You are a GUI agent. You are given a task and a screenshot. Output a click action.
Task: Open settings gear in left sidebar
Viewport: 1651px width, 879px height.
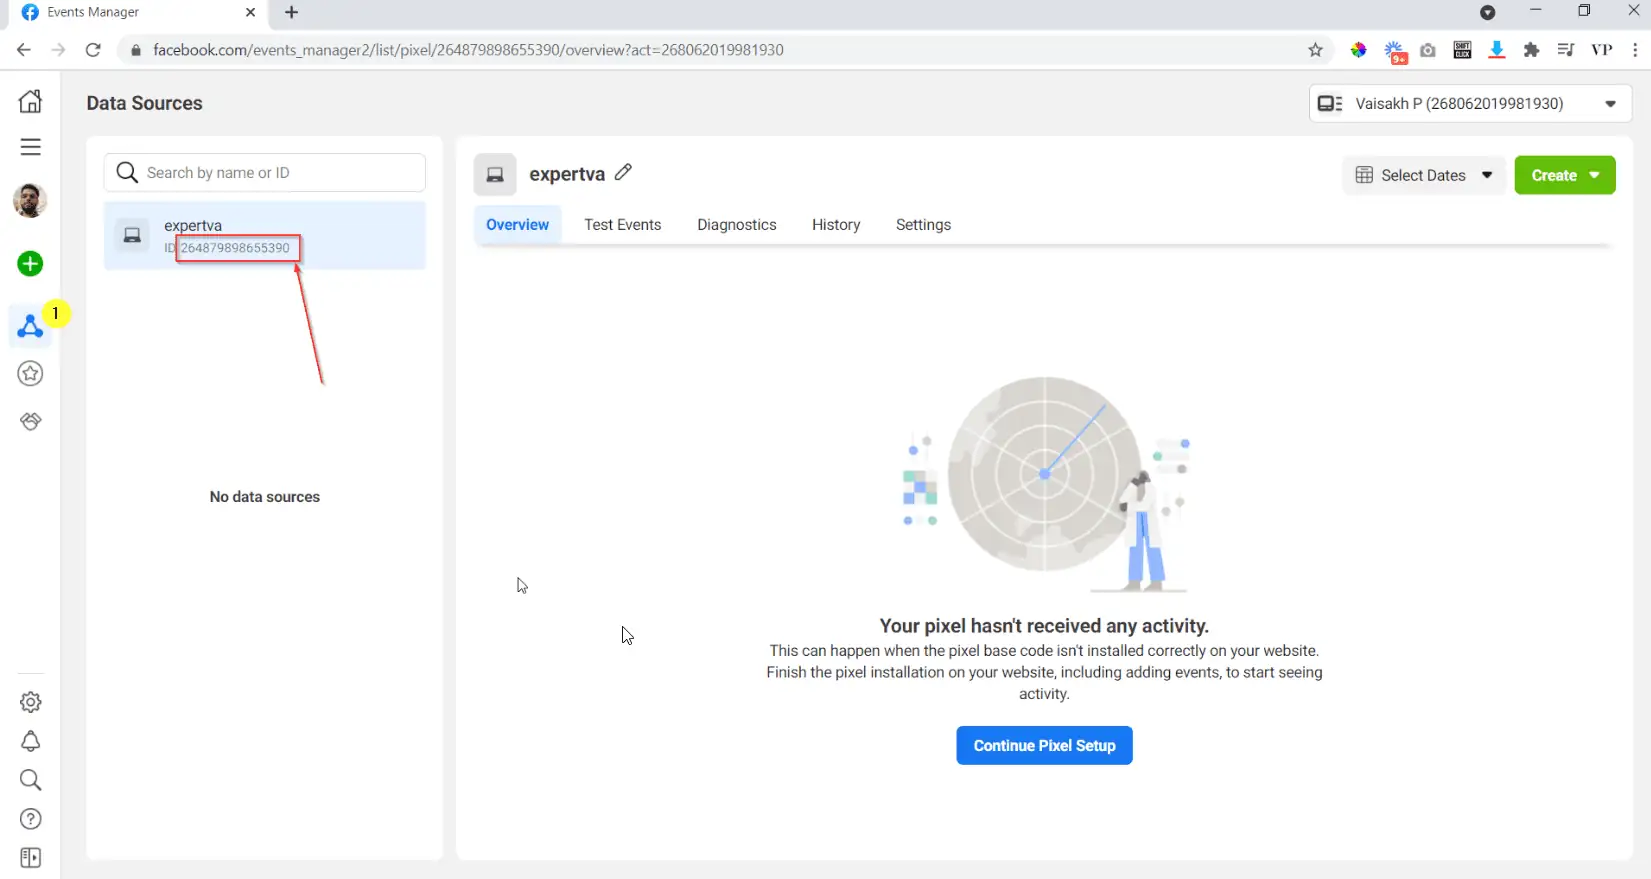(30, 702)
